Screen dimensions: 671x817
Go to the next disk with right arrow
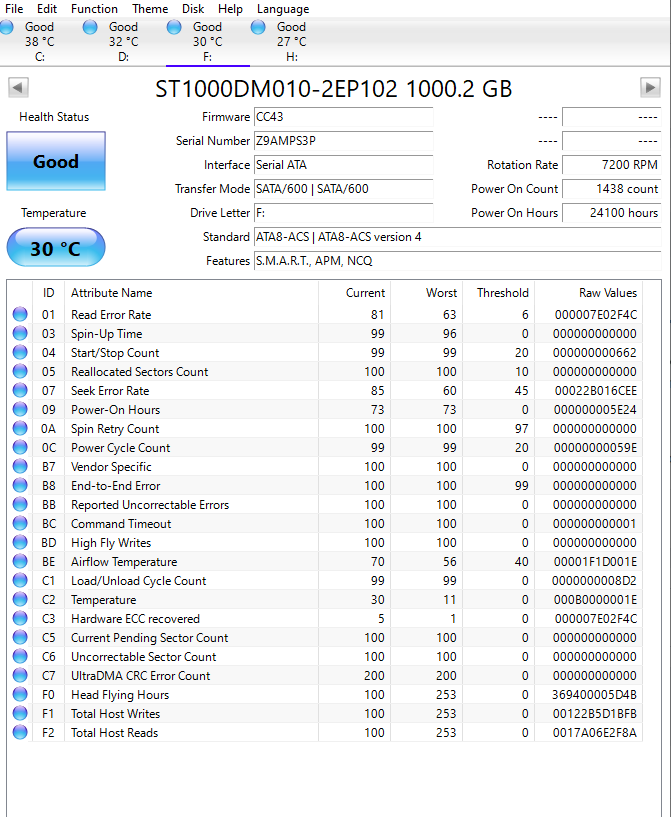point(650,87)
